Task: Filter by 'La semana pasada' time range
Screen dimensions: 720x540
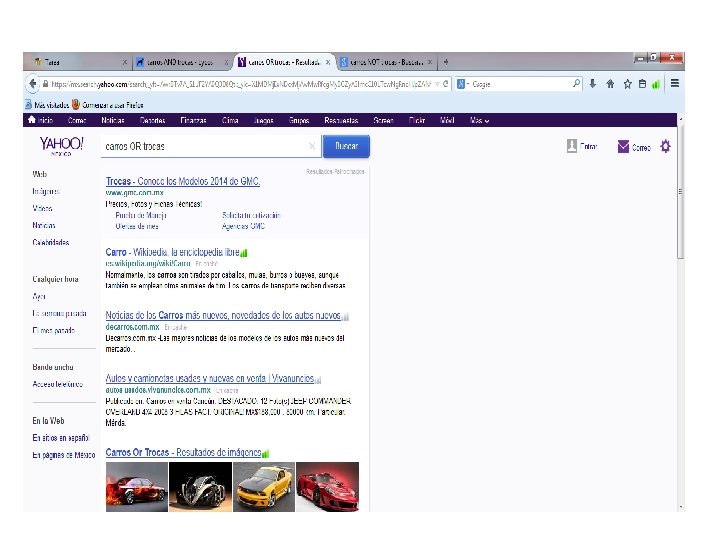Action: (x=59, y=314)
